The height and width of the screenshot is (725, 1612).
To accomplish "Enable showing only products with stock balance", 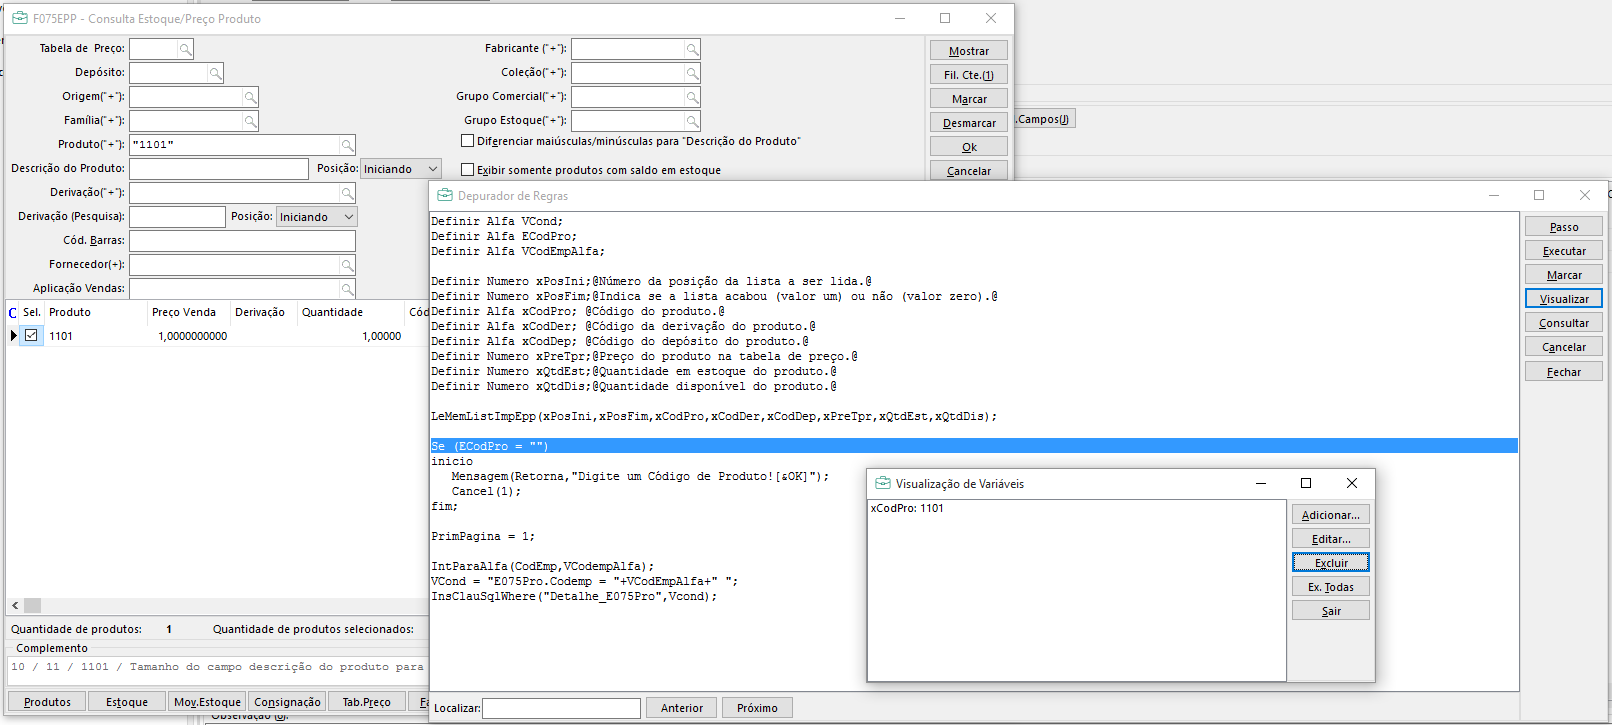I will coord(467,170).
